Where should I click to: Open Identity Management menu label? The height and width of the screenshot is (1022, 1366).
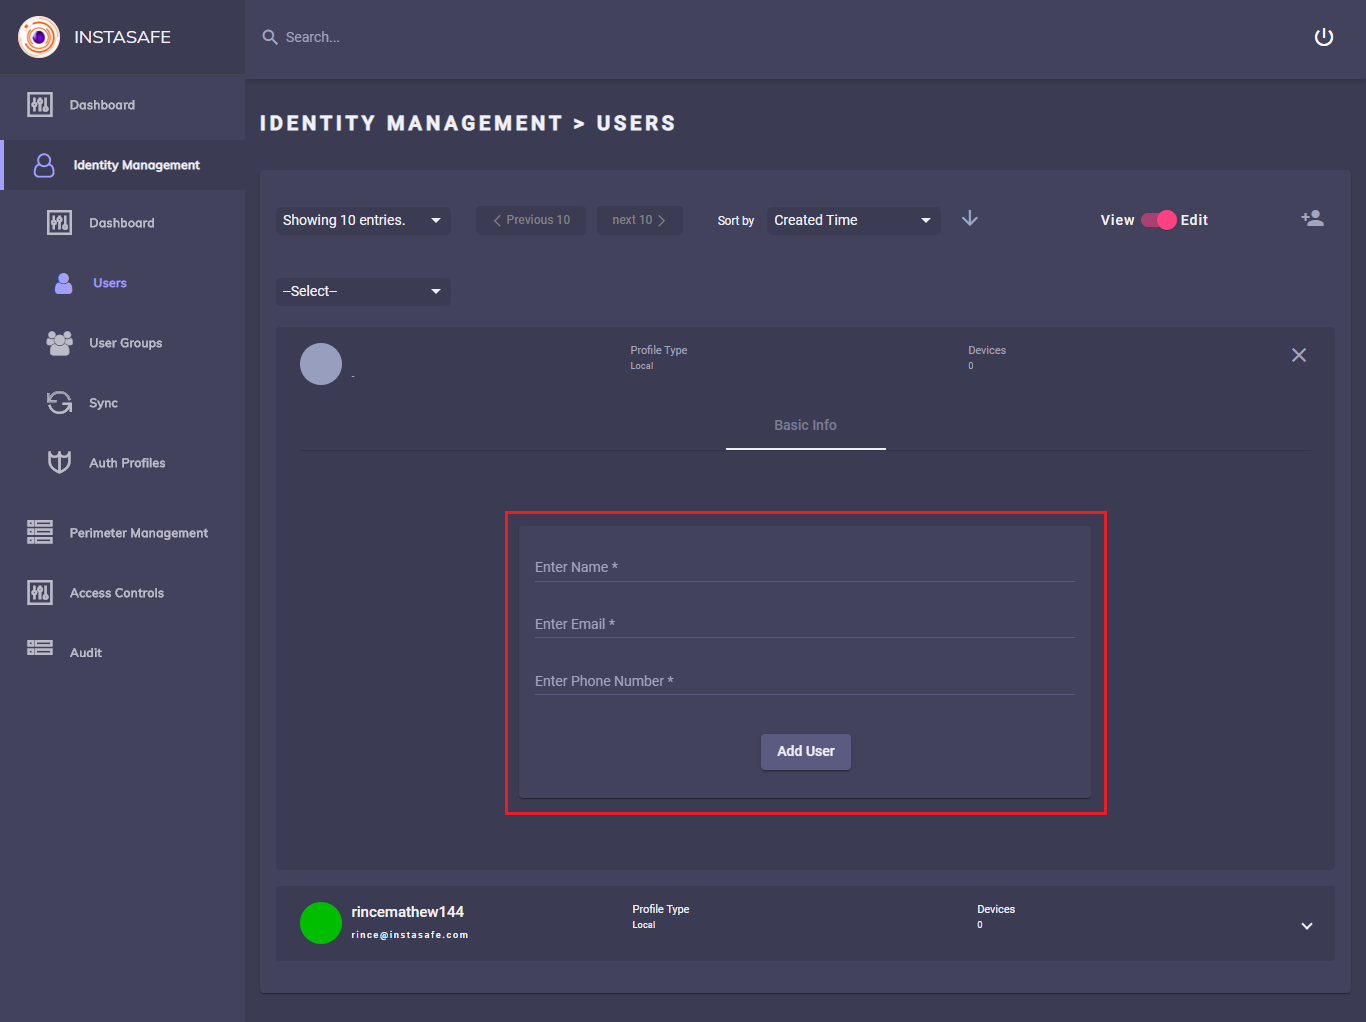click(137, 165)
